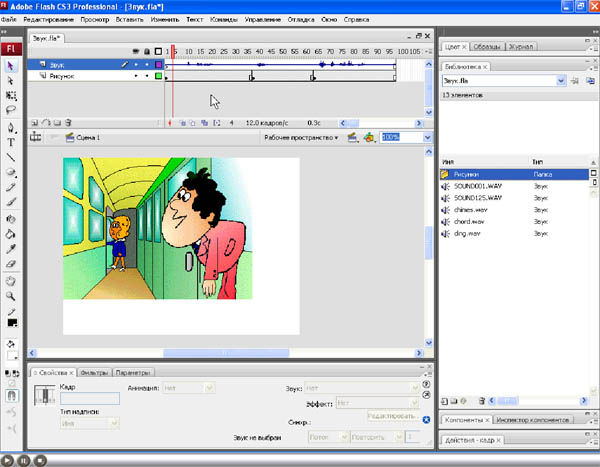Open the stage zoom 100% dropdown
This screenshot has width=600, height=467.
pyautogui.click(x=427, y=137)
